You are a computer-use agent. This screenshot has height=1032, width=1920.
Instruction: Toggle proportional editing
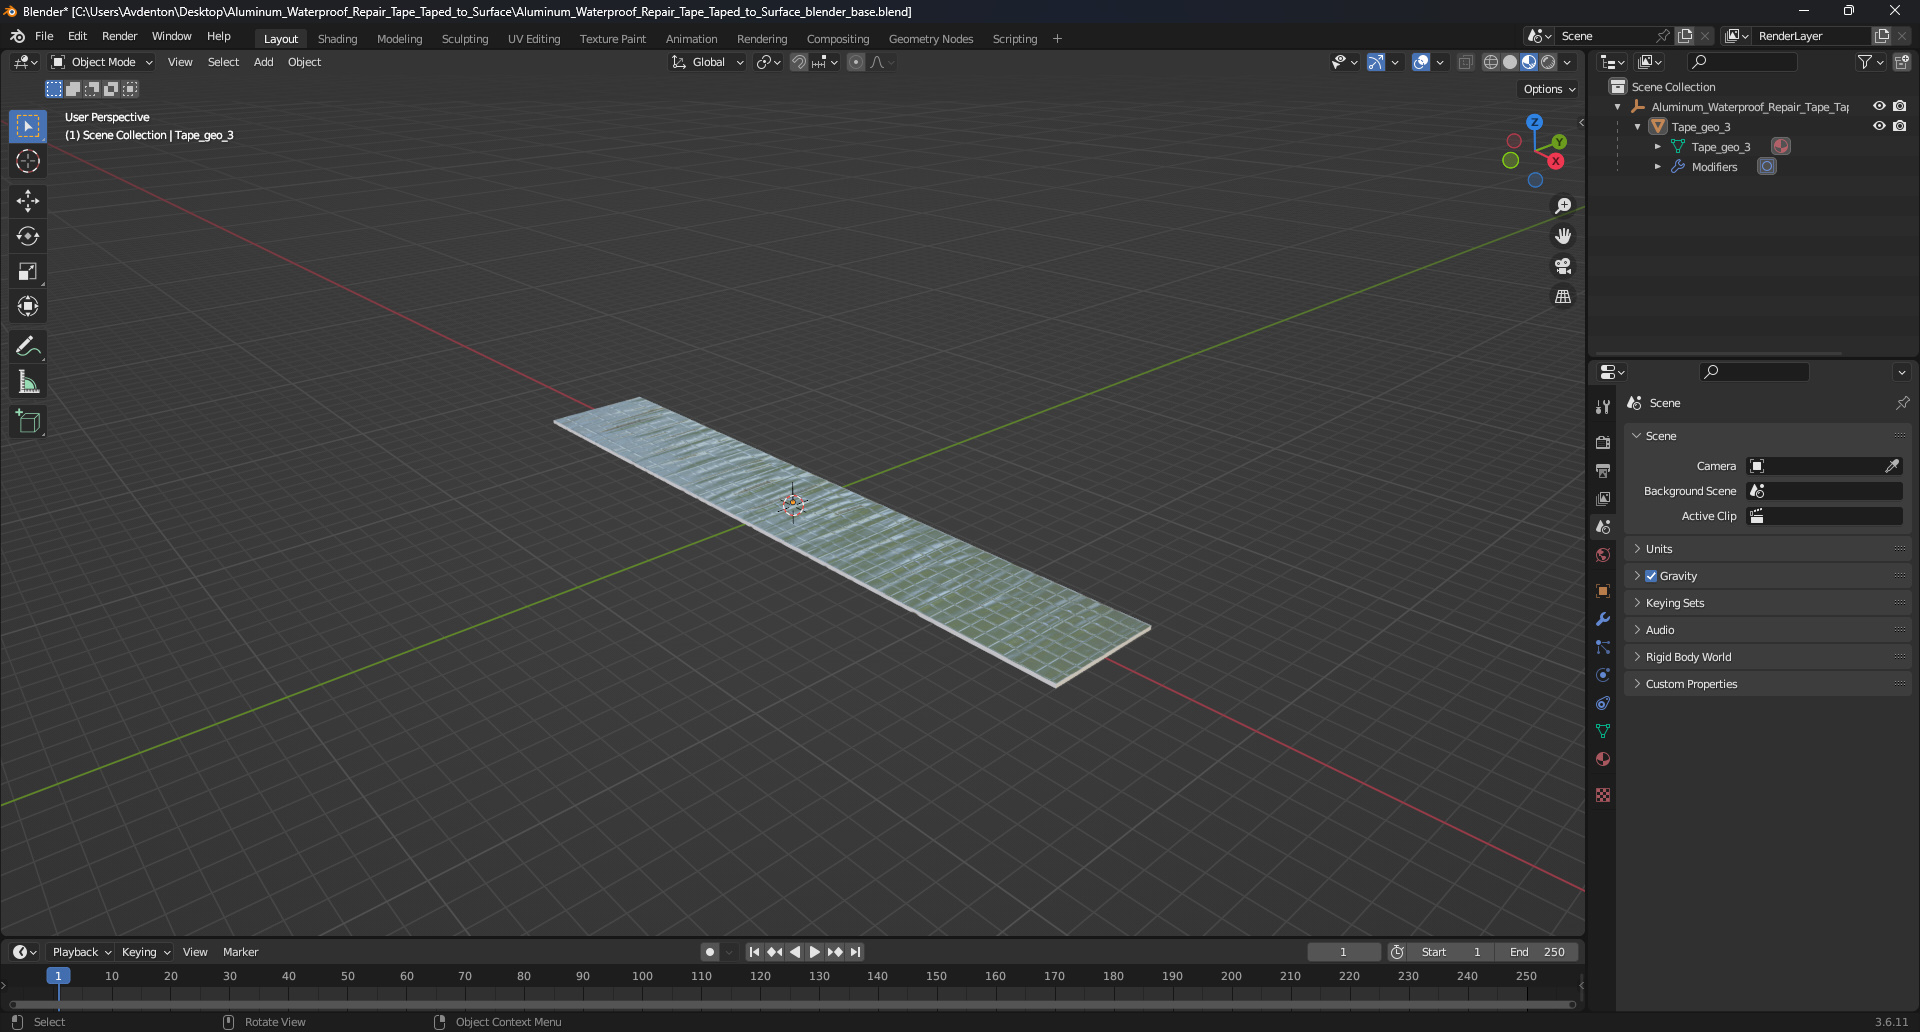coord(856,62)
